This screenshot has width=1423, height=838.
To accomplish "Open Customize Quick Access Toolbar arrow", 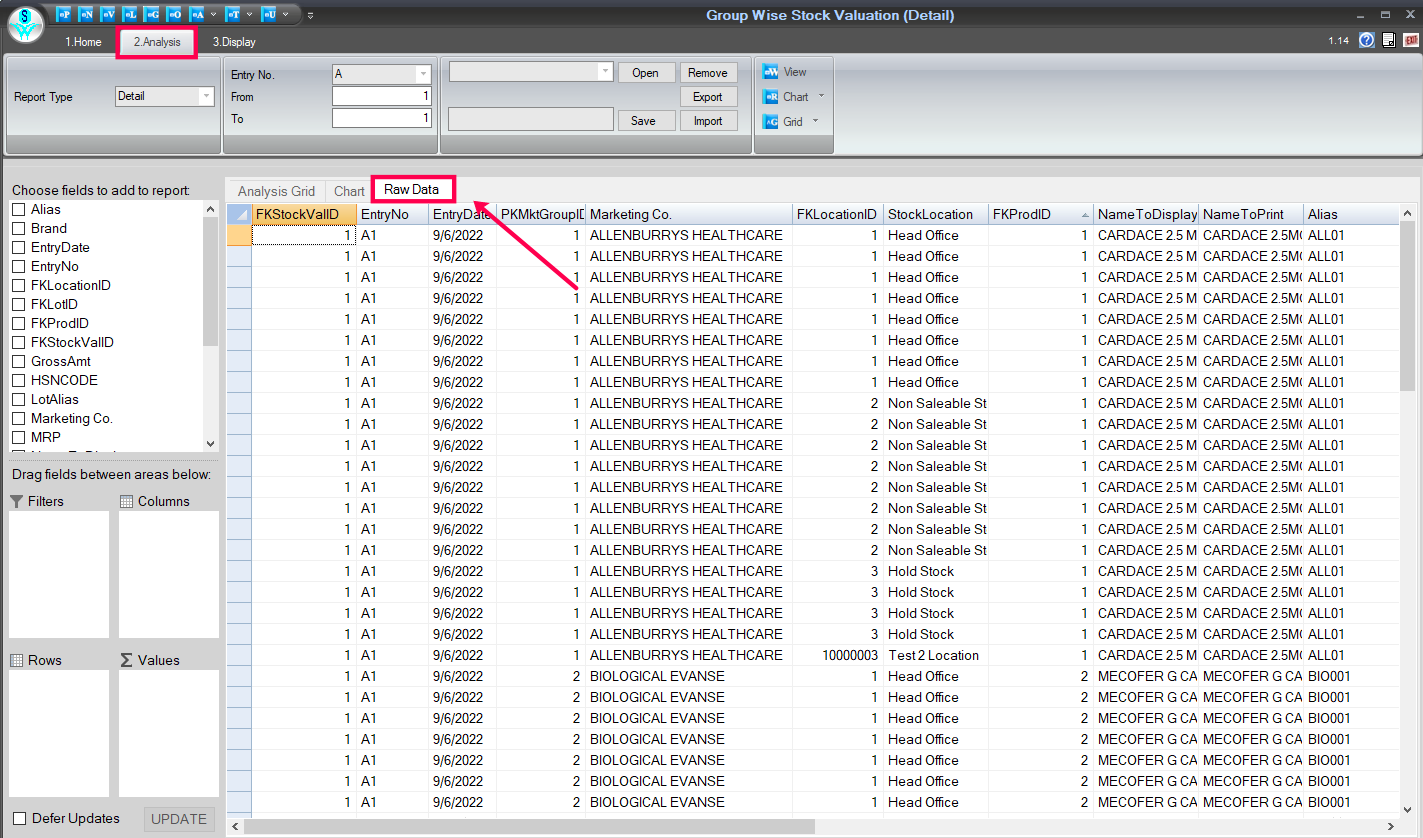I will [x=310, y=15].
